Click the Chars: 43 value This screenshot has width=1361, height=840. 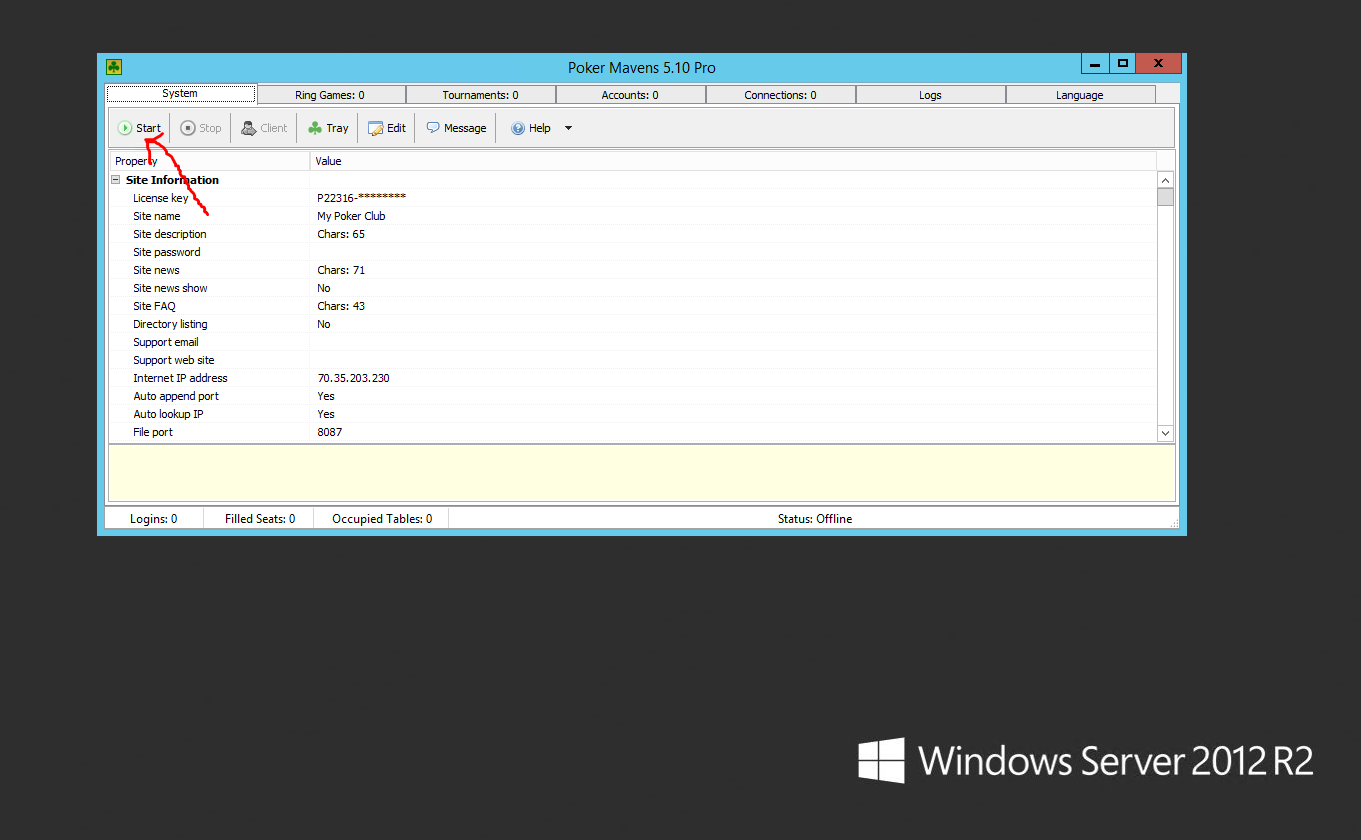[x=341, y=306]
